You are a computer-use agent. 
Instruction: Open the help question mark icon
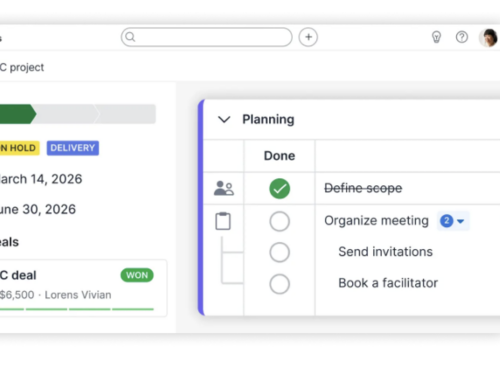462,37
